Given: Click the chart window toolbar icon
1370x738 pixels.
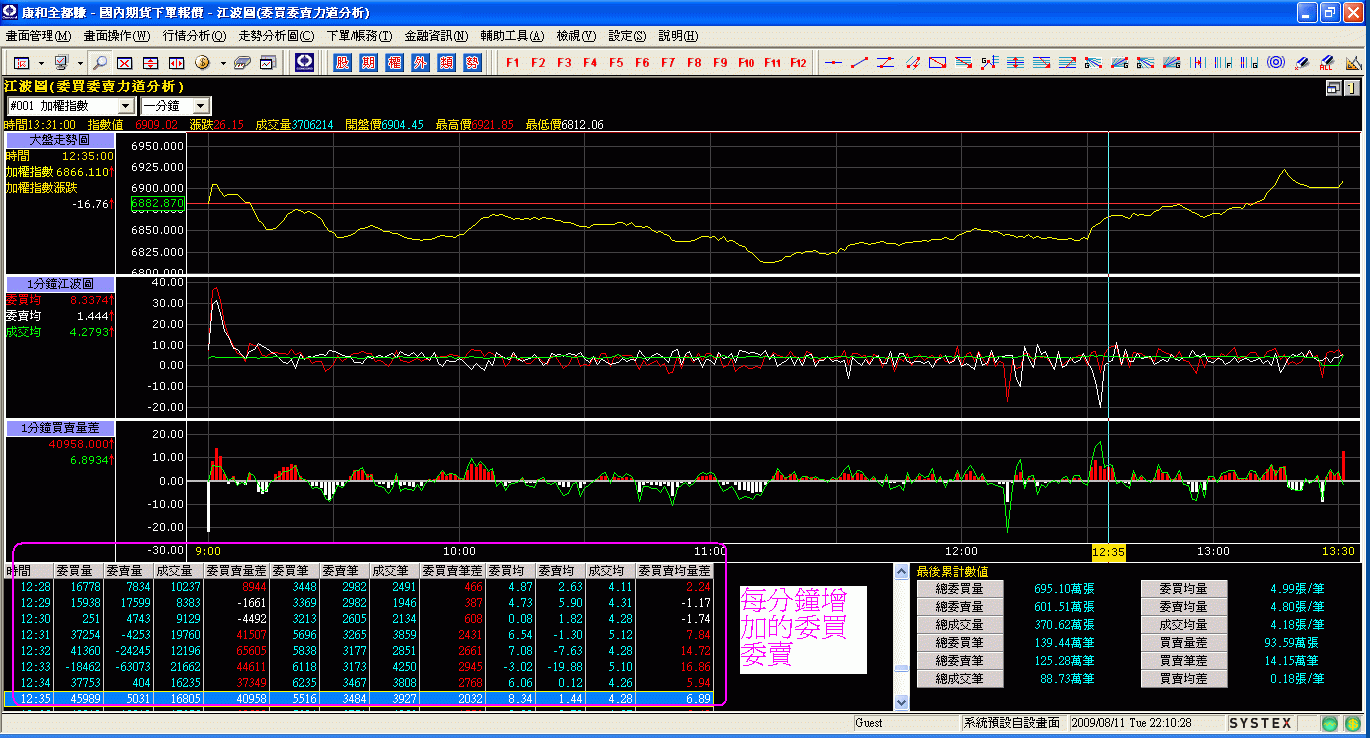Looking at the screenshot, I should 267,63.
